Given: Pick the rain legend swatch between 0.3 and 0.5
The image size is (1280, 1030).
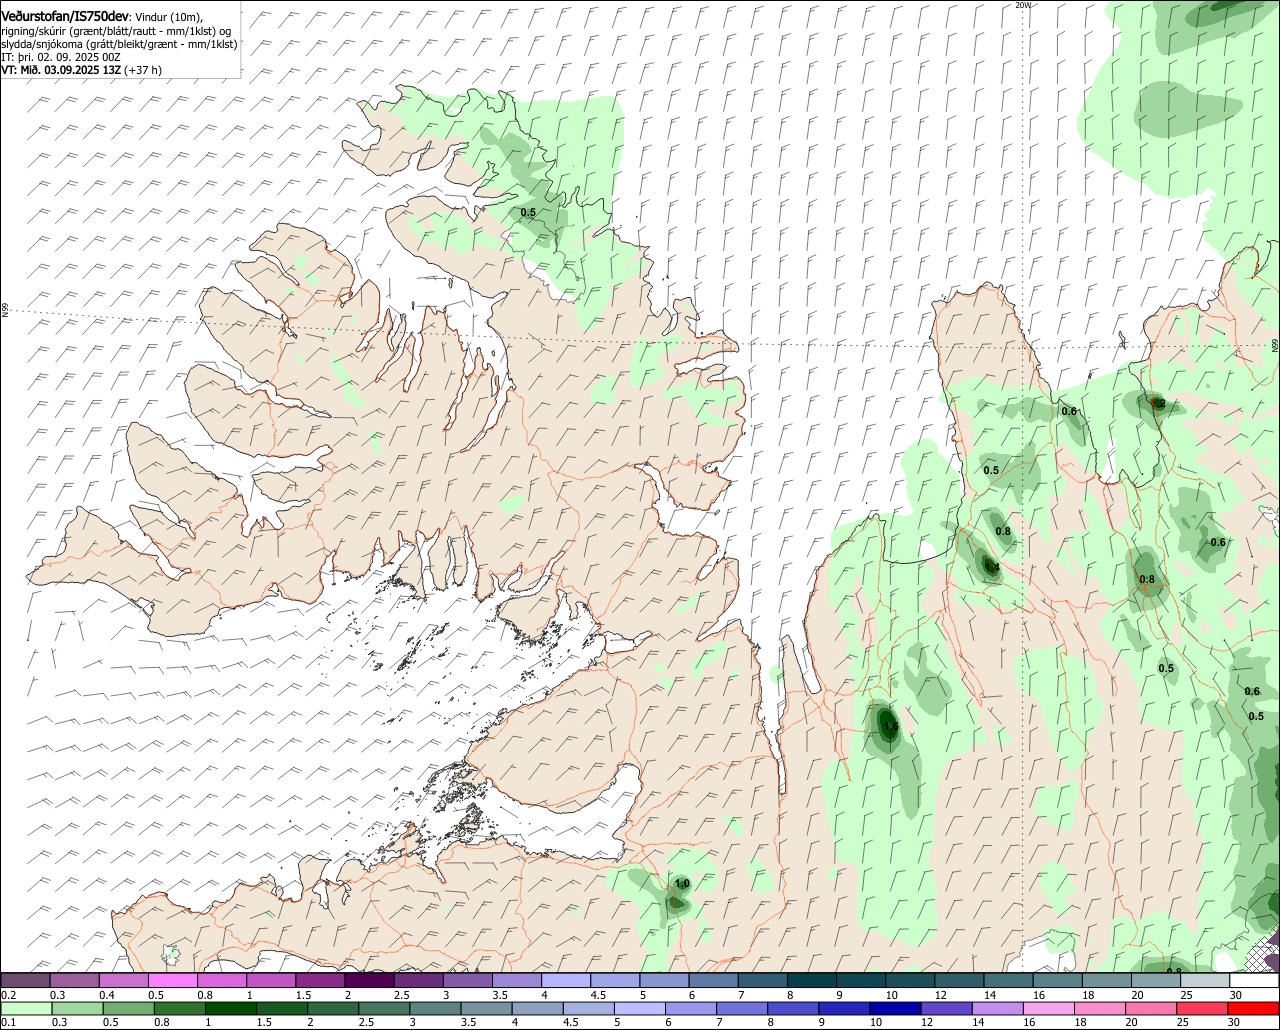Looking at the screenshot, I should coord(78,1008).
